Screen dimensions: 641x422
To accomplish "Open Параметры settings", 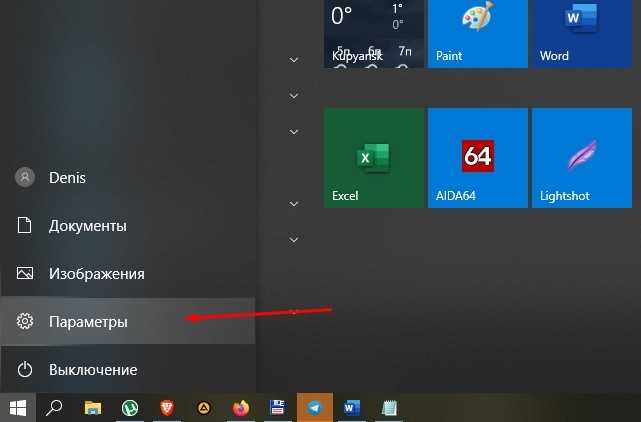I will 128,321.
